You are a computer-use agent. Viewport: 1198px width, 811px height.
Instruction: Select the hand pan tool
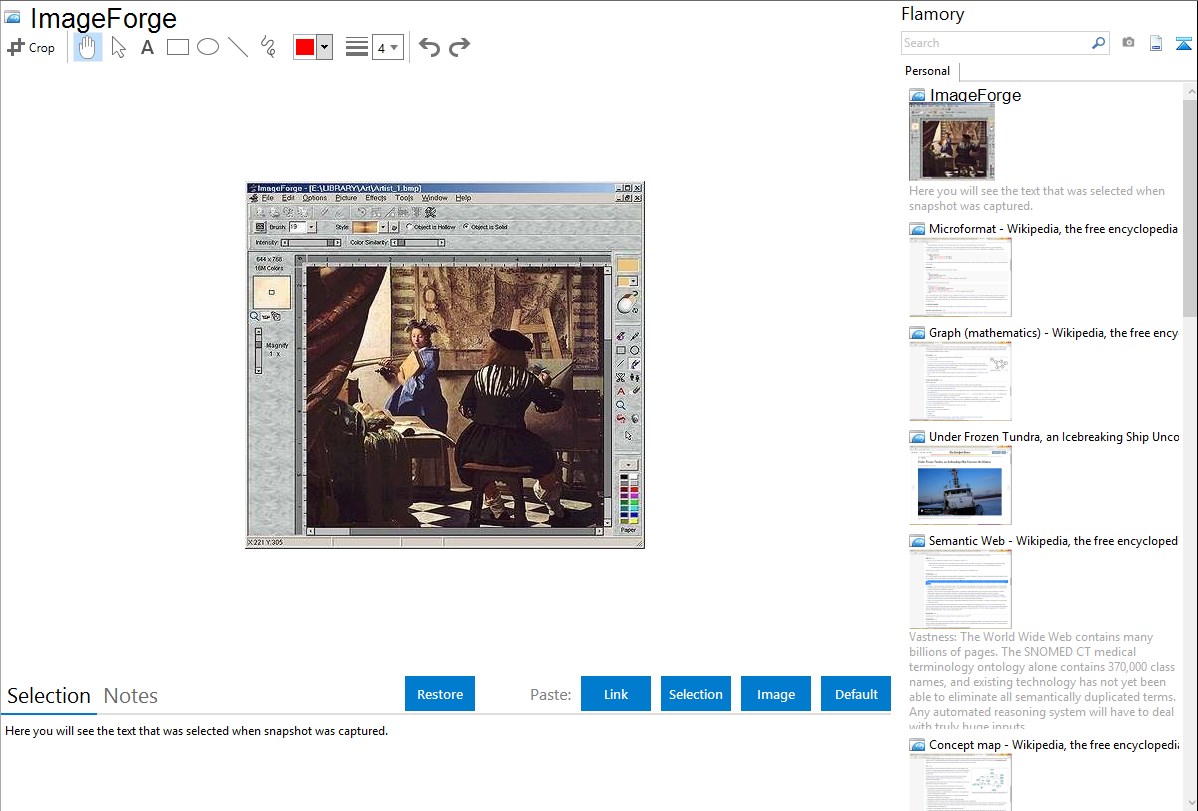(x=87, y=47)
